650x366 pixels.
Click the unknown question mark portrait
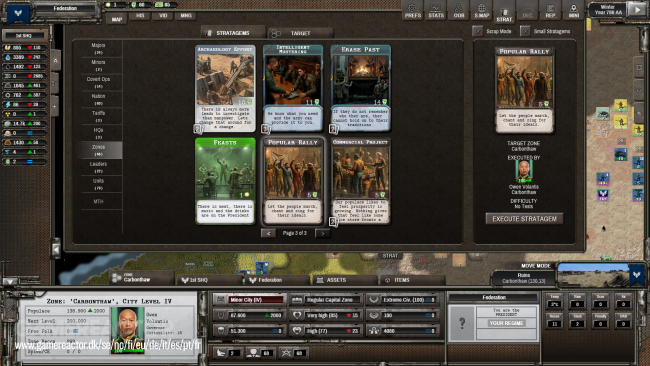coord(462,323)
